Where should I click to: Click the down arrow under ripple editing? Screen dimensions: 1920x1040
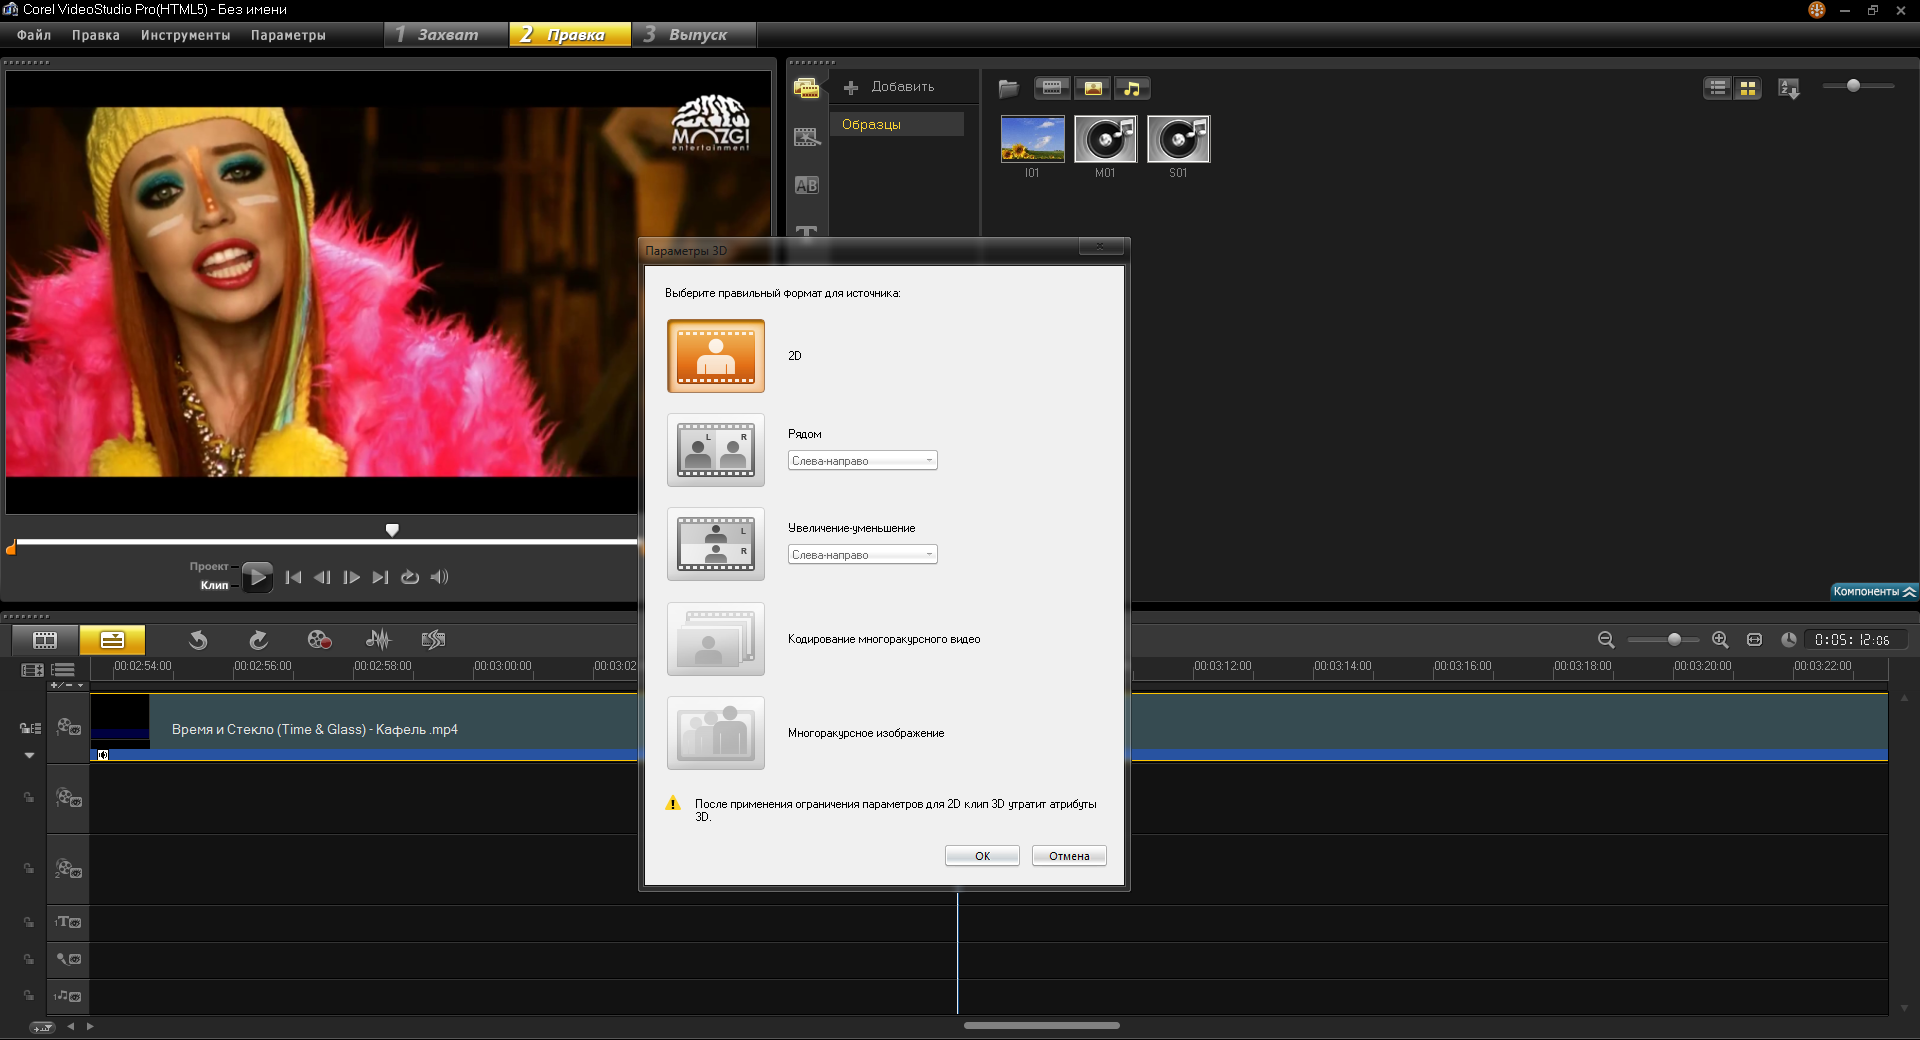point(30,756)
